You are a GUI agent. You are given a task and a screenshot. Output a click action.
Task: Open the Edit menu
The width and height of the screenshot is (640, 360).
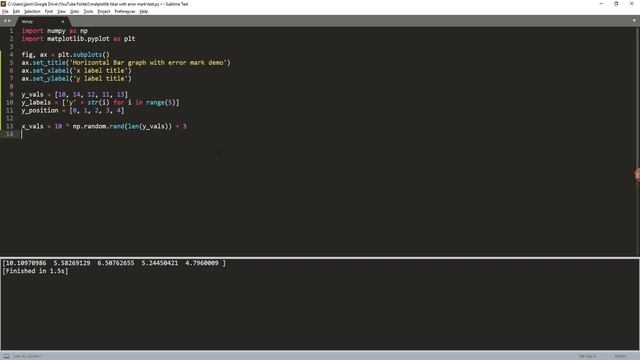pos(16,11)
